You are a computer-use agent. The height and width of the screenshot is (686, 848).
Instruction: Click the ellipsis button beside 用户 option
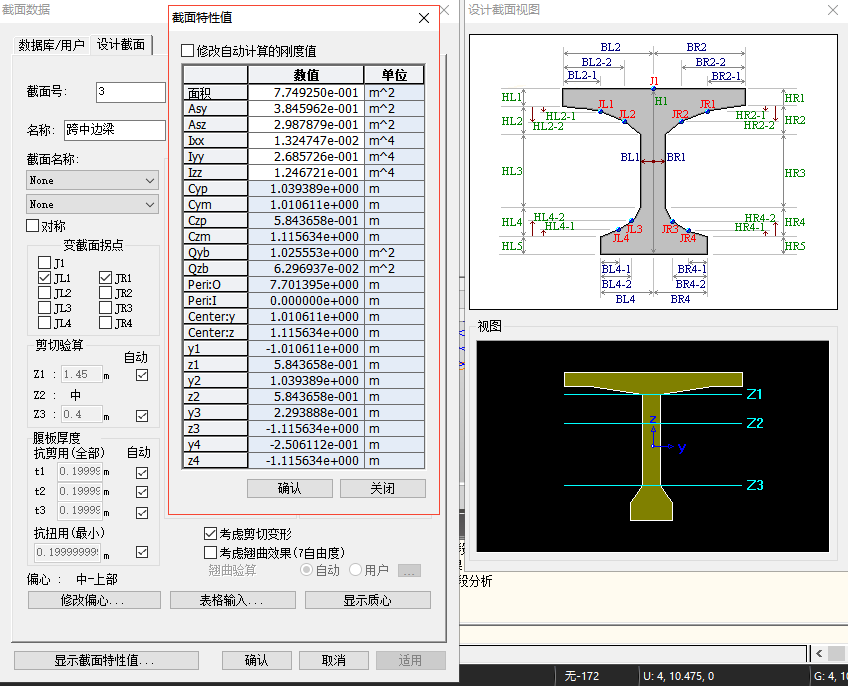(408, 570)
